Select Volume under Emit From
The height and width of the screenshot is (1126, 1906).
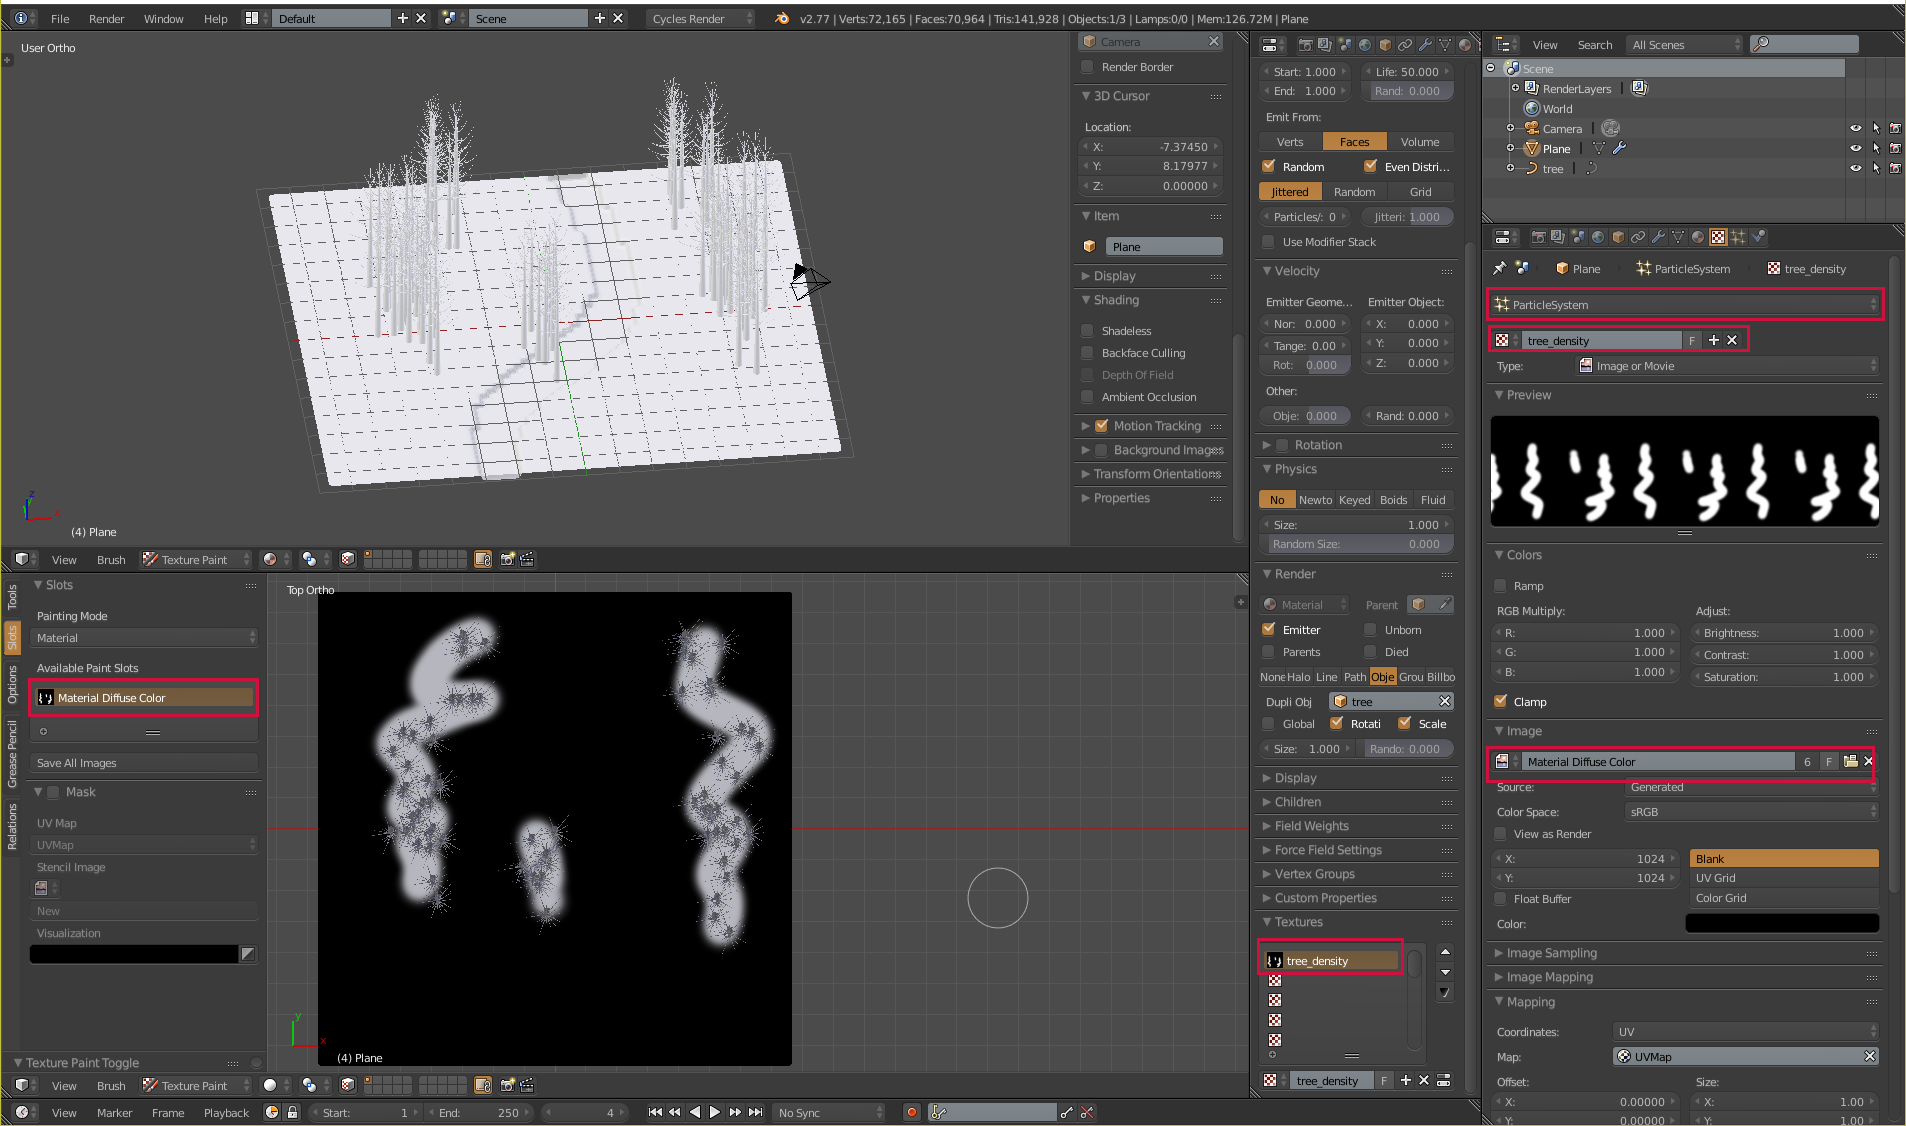(1420, 141)
